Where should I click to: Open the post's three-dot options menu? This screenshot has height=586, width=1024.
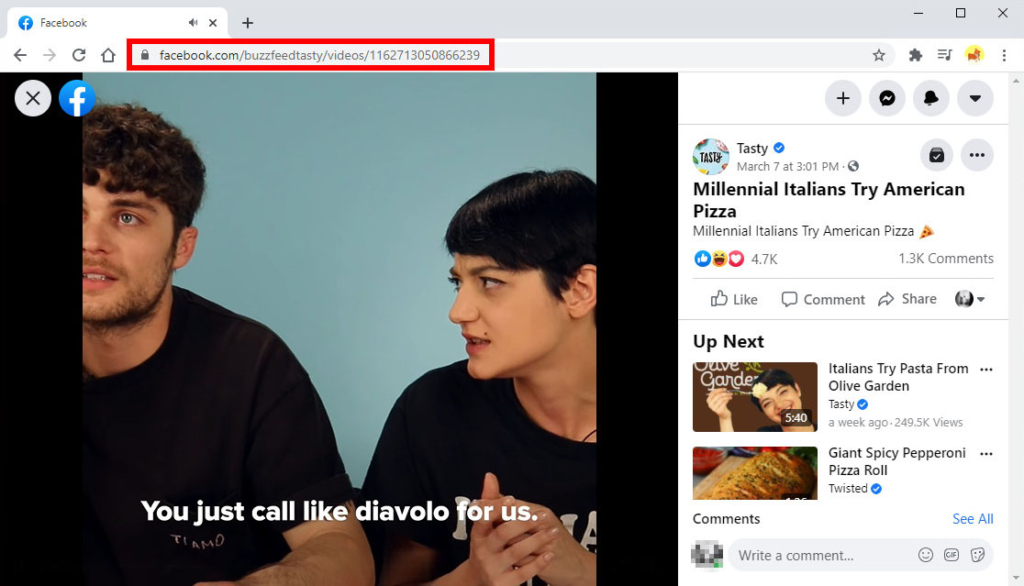pos(977,154)
